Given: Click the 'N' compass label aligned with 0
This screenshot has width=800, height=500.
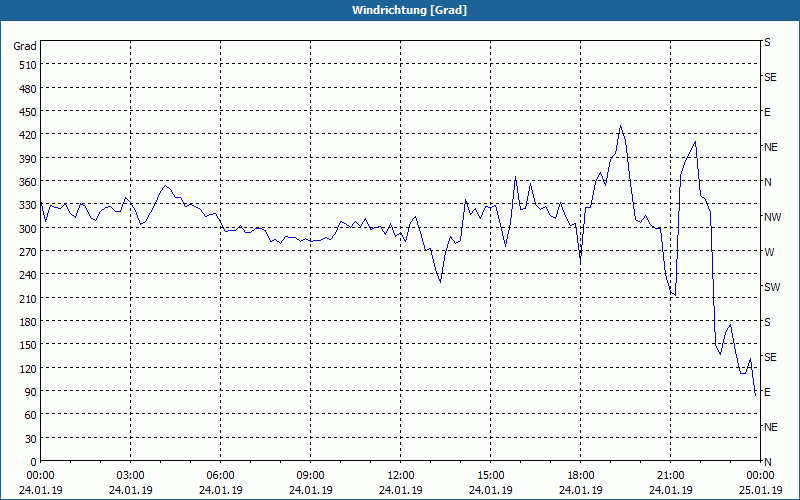Looking at the screenshot, I should [x=767, y=462].
